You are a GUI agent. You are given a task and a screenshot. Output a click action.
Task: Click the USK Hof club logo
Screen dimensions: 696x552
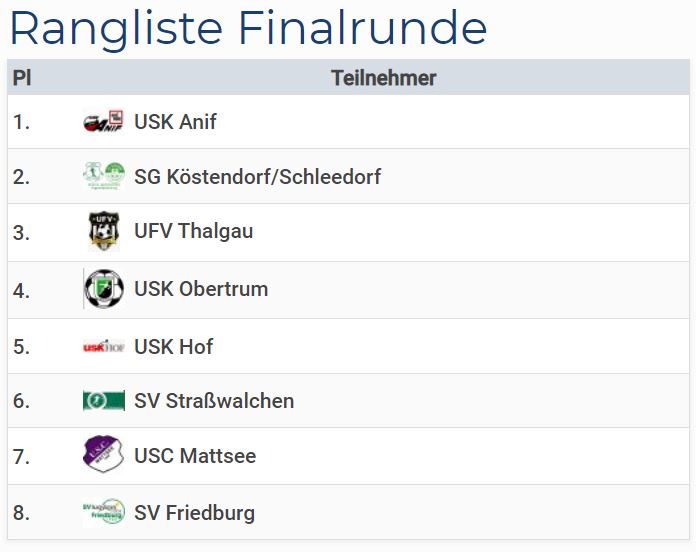click(x=103, y=347)
